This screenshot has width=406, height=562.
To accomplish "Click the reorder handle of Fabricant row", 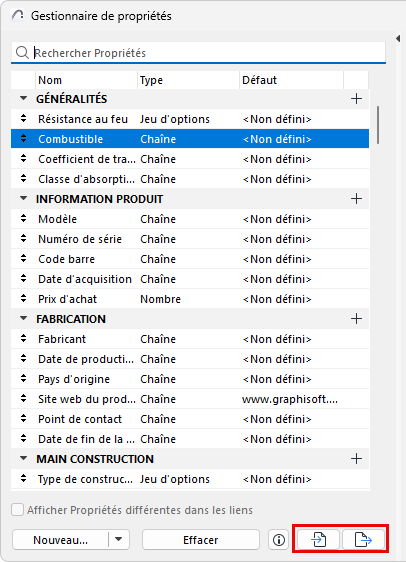I will point(24,338).
